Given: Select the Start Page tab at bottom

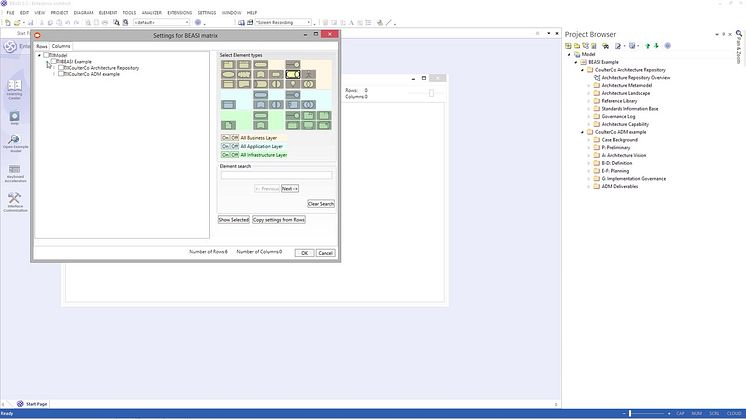Looking at the screenshot, I should pyautogui.click(x=32, y=404).
